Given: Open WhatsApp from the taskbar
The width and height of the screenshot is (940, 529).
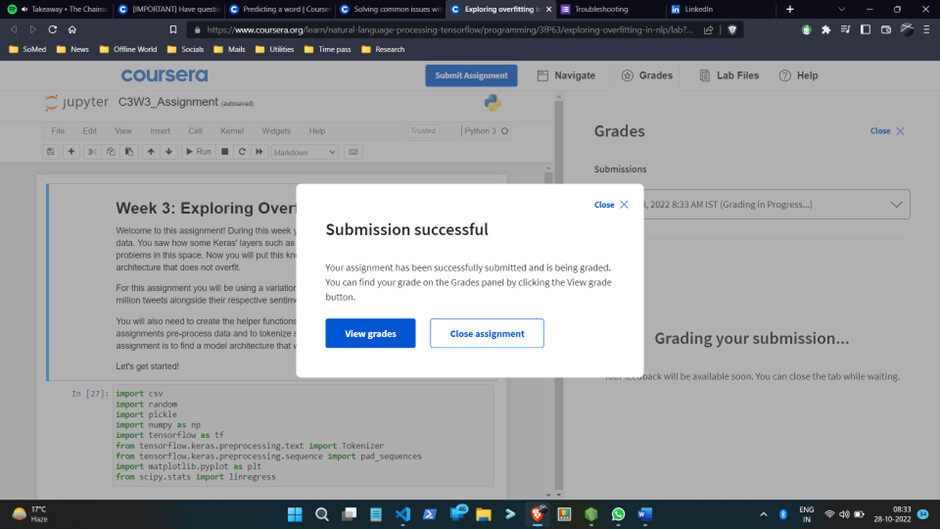Looking at the screenshot, I should pyautogui.click(x=618, y=514).
